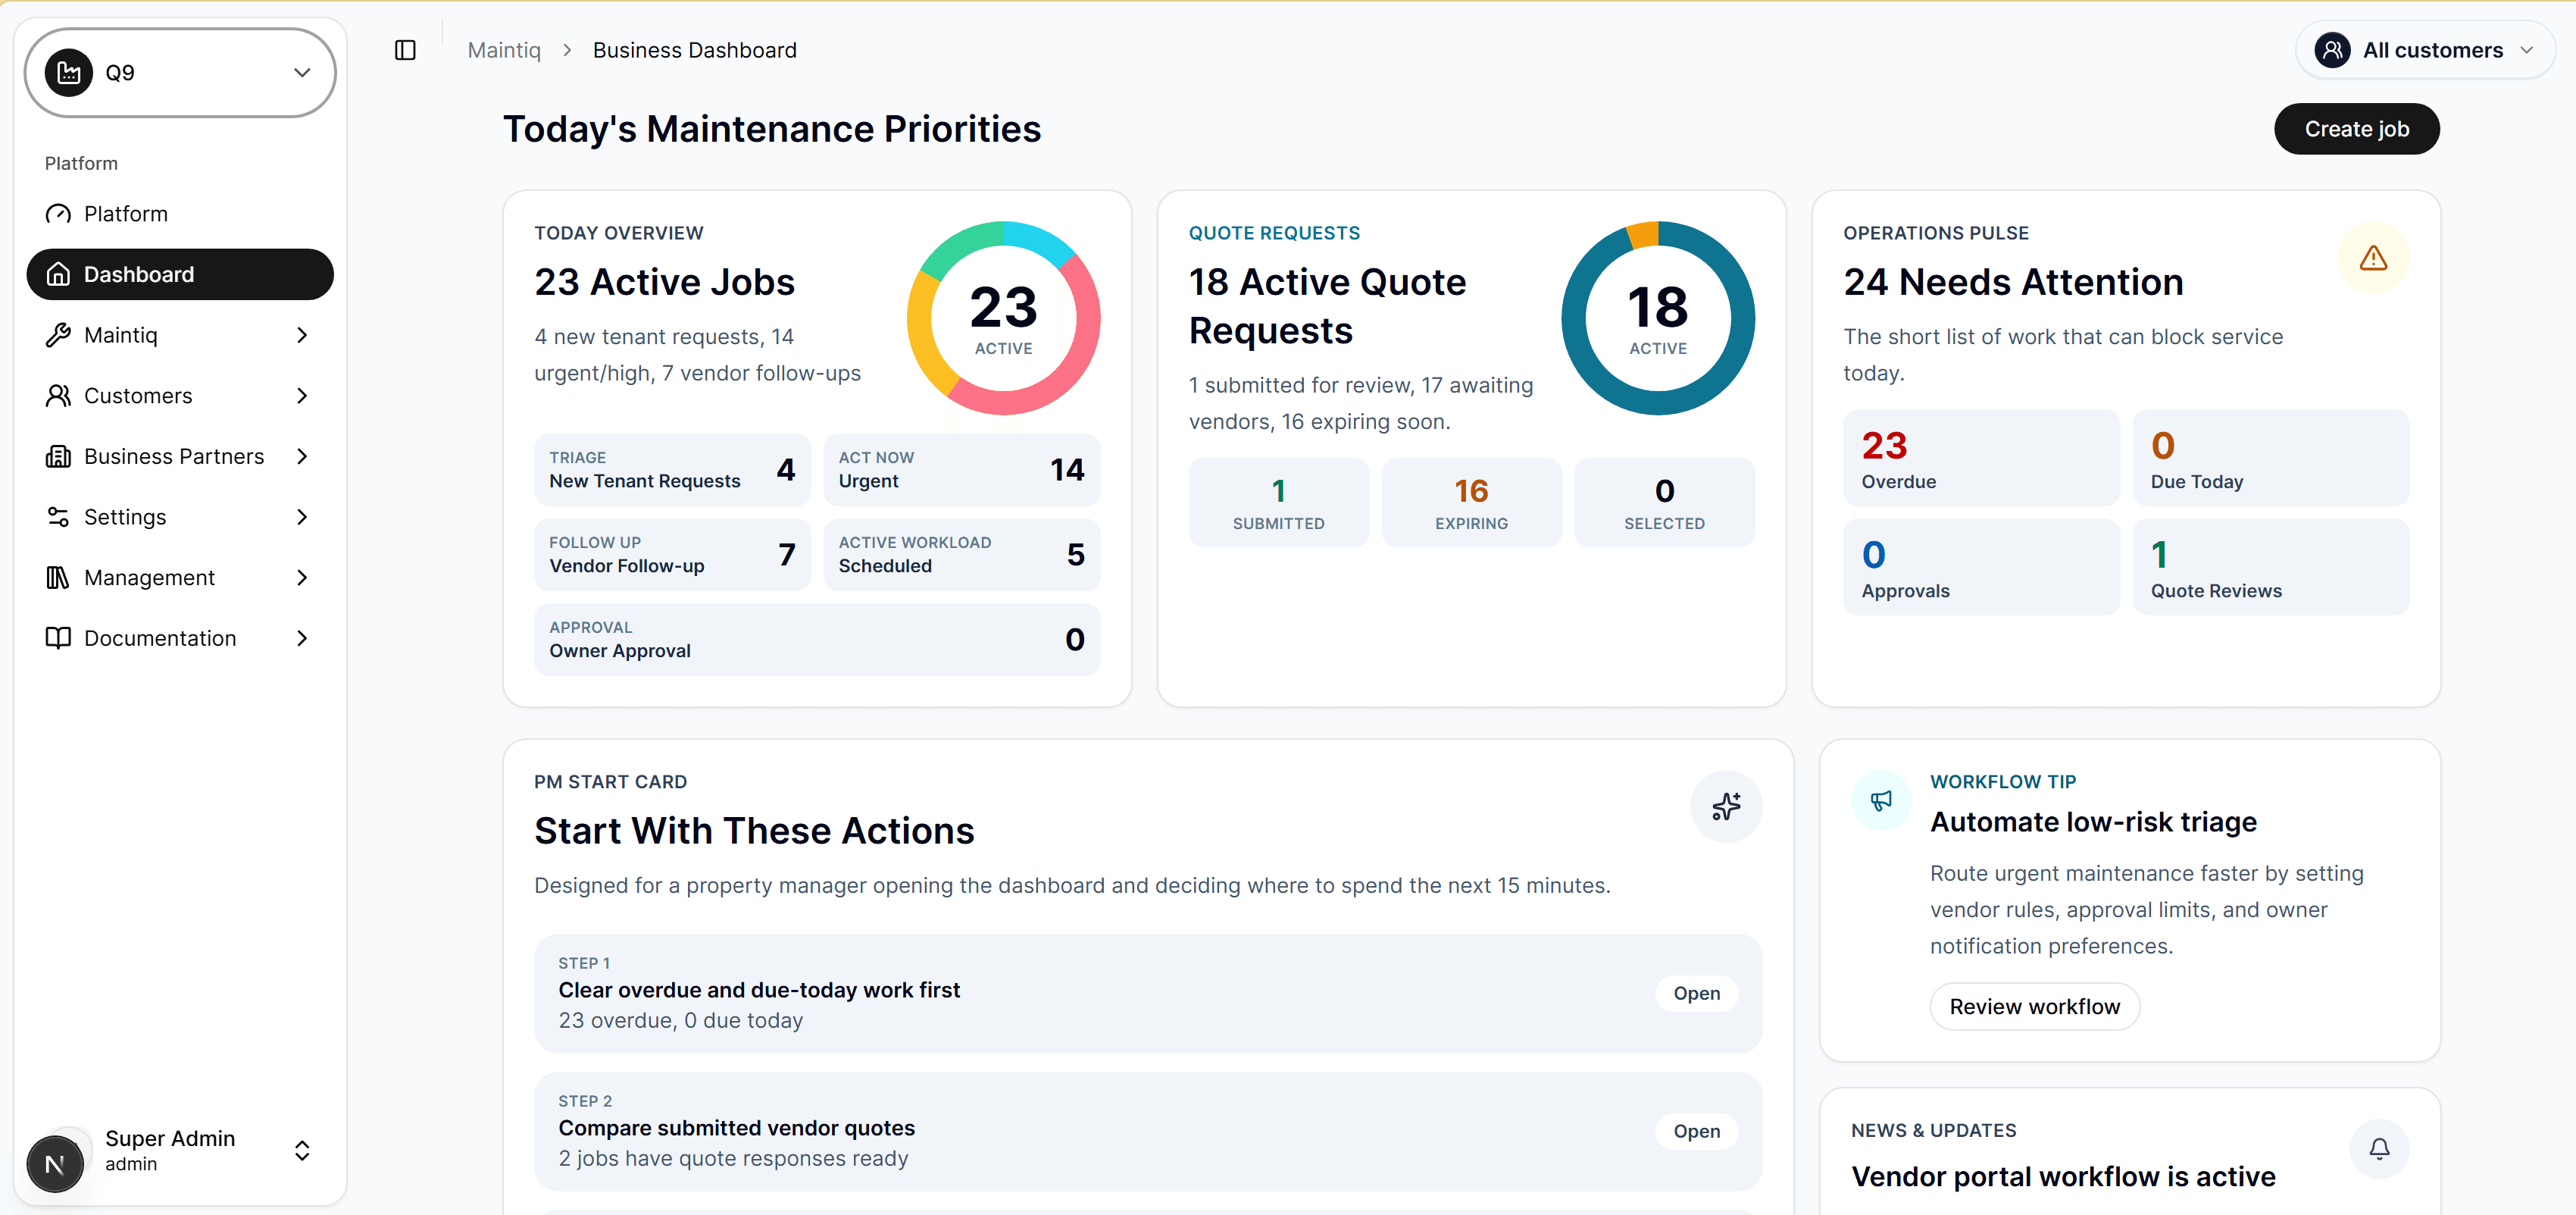Click the Business Partners building icon

point(58,456)
